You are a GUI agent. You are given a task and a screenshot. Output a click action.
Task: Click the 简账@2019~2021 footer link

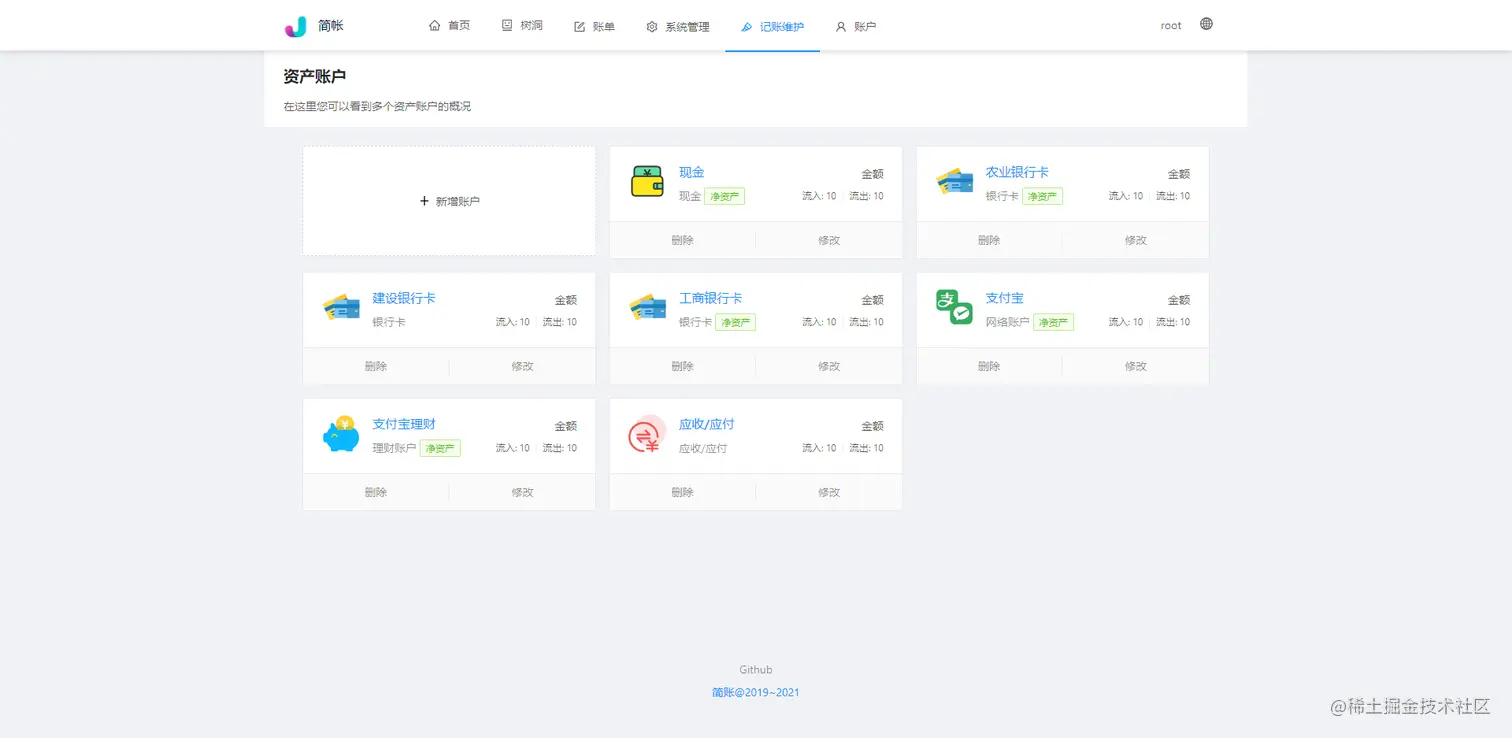click(x=756, y=692)
